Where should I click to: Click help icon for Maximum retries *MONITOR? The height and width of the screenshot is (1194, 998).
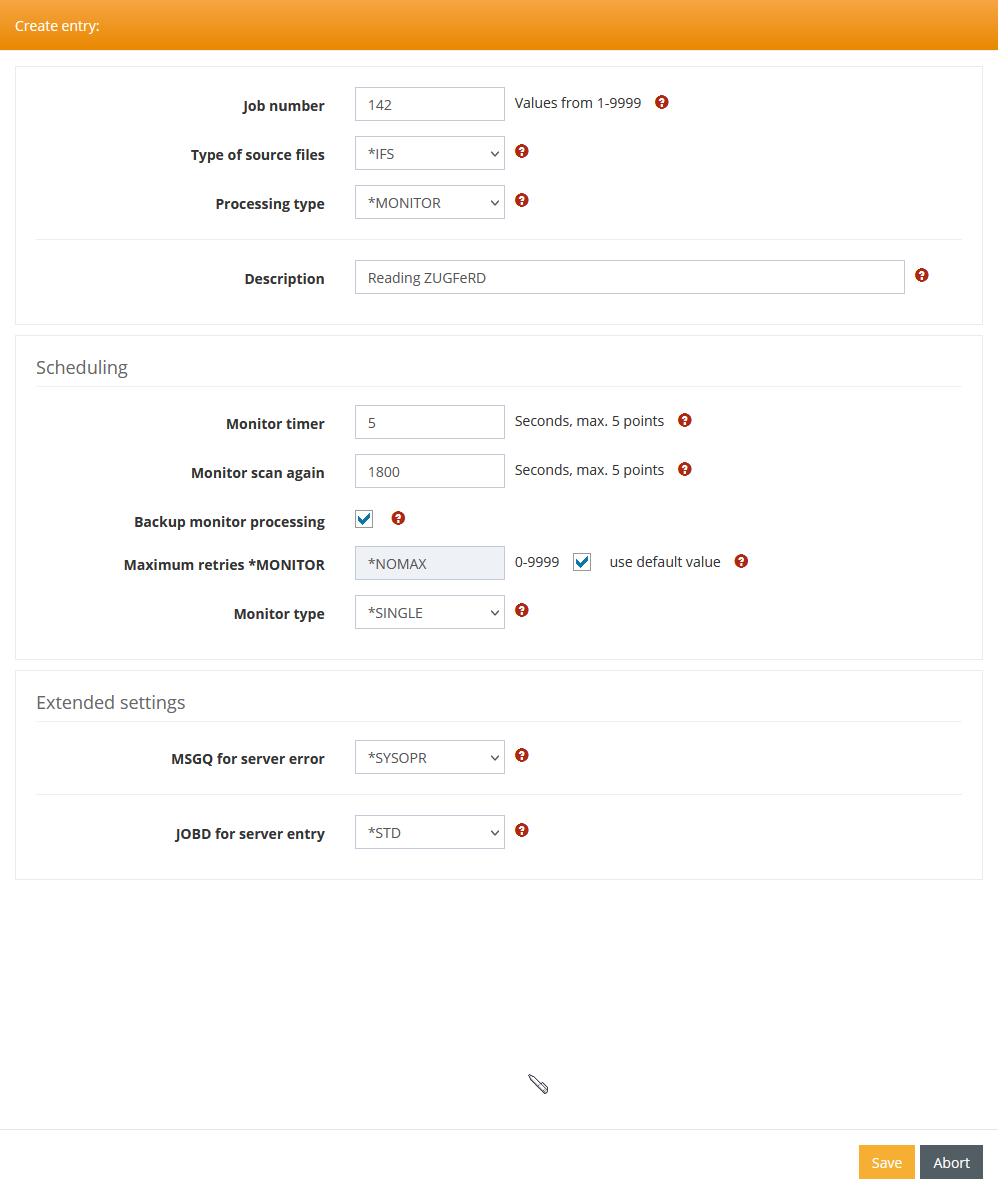[x=741, y=561]
